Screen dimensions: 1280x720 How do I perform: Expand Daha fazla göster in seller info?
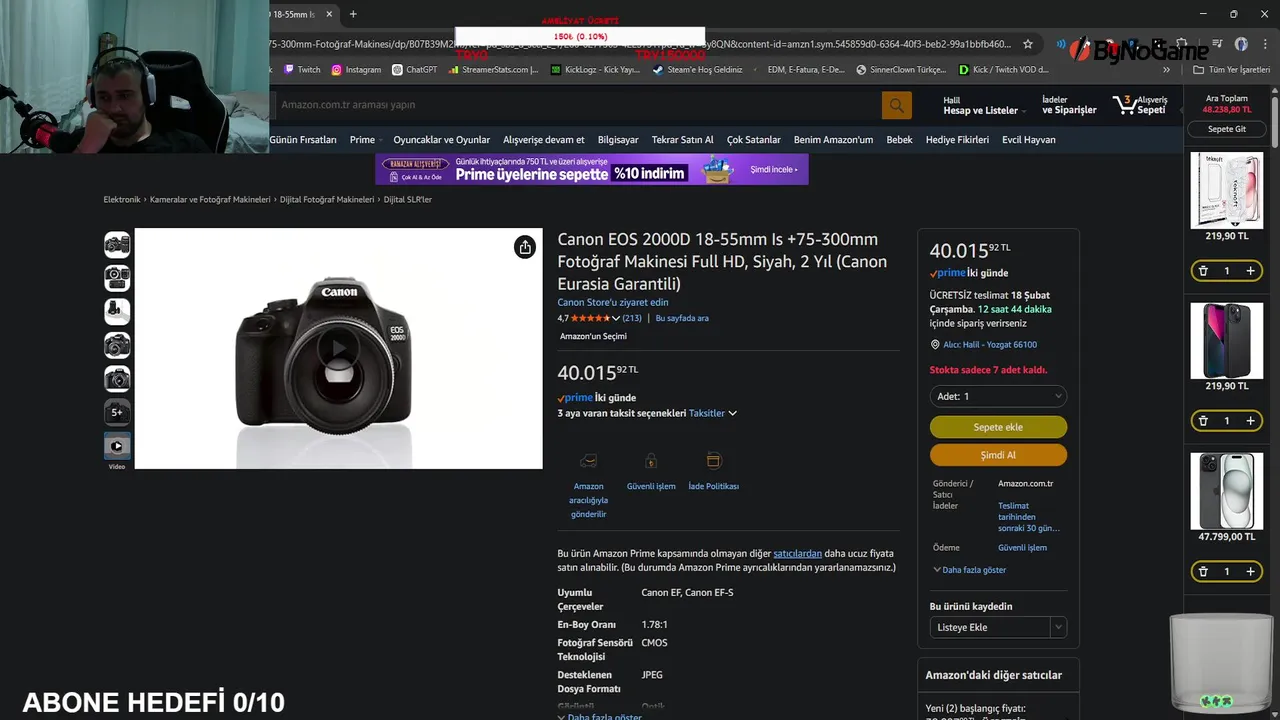coord(969,570)
